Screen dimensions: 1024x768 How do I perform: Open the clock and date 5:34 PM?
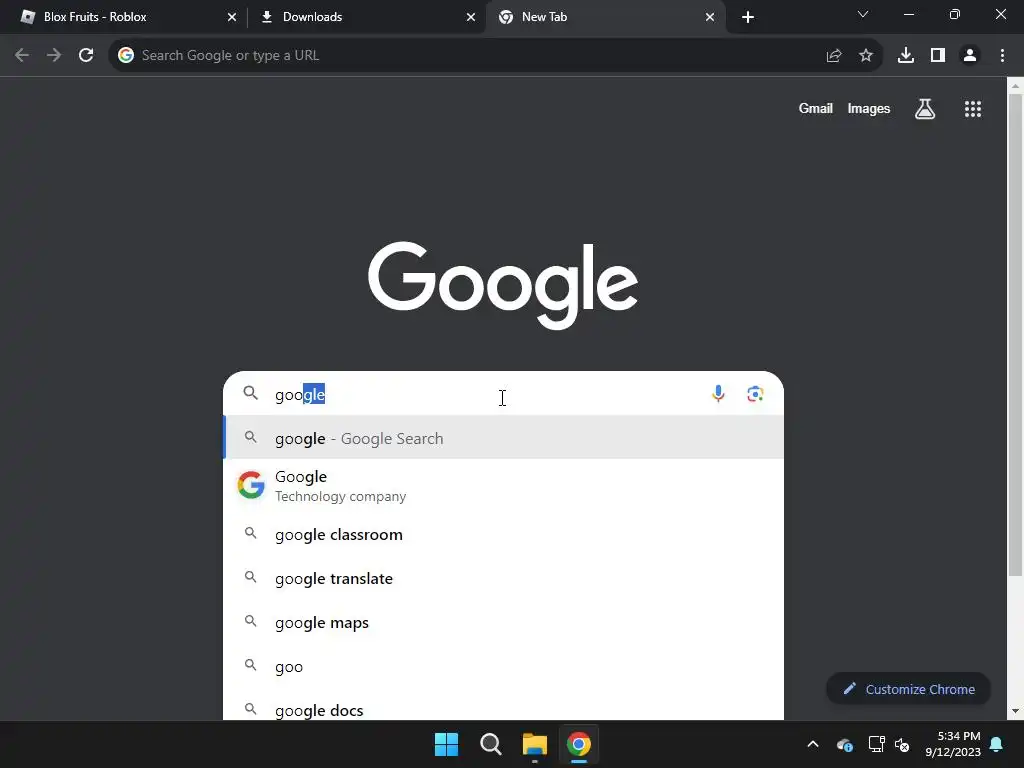(x=953, y=744)
